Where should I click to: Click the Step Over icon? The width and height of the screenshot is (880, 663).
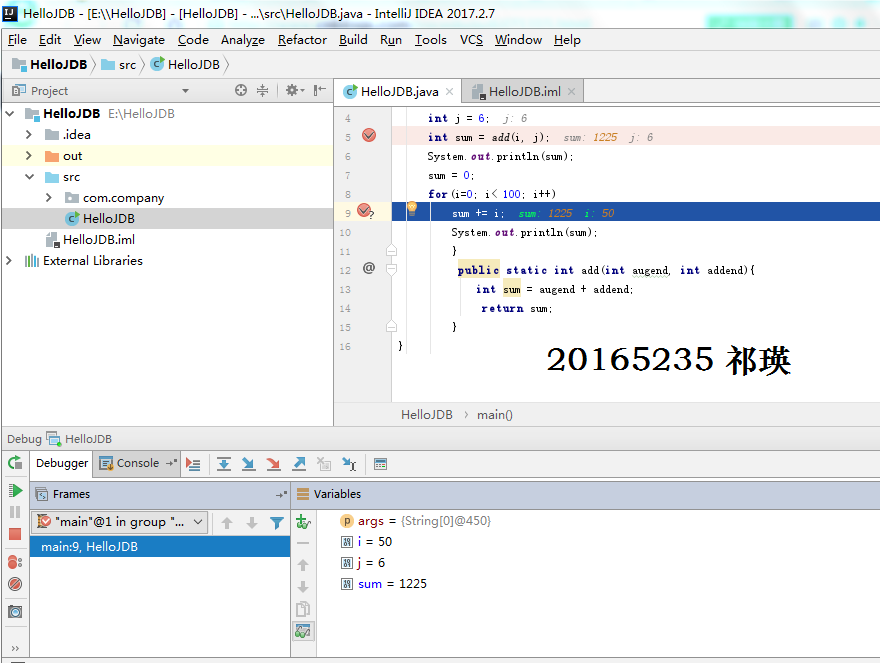[224, 464]
